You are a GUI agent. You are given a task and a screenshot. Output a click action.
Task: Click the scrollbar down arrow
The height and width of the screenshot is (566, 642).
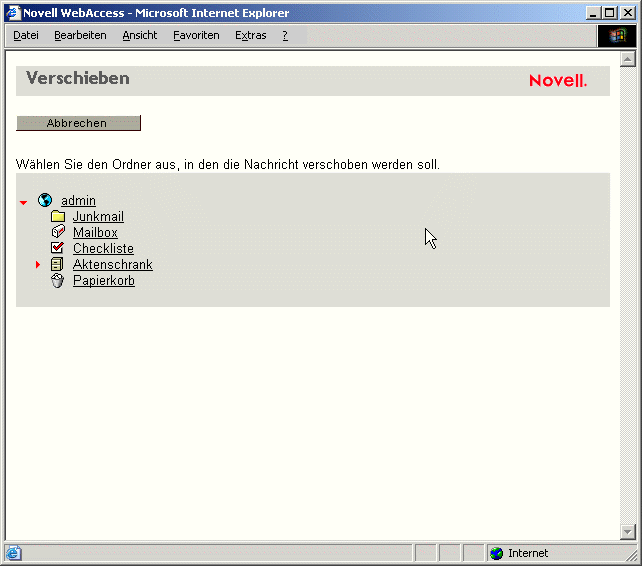628,532
